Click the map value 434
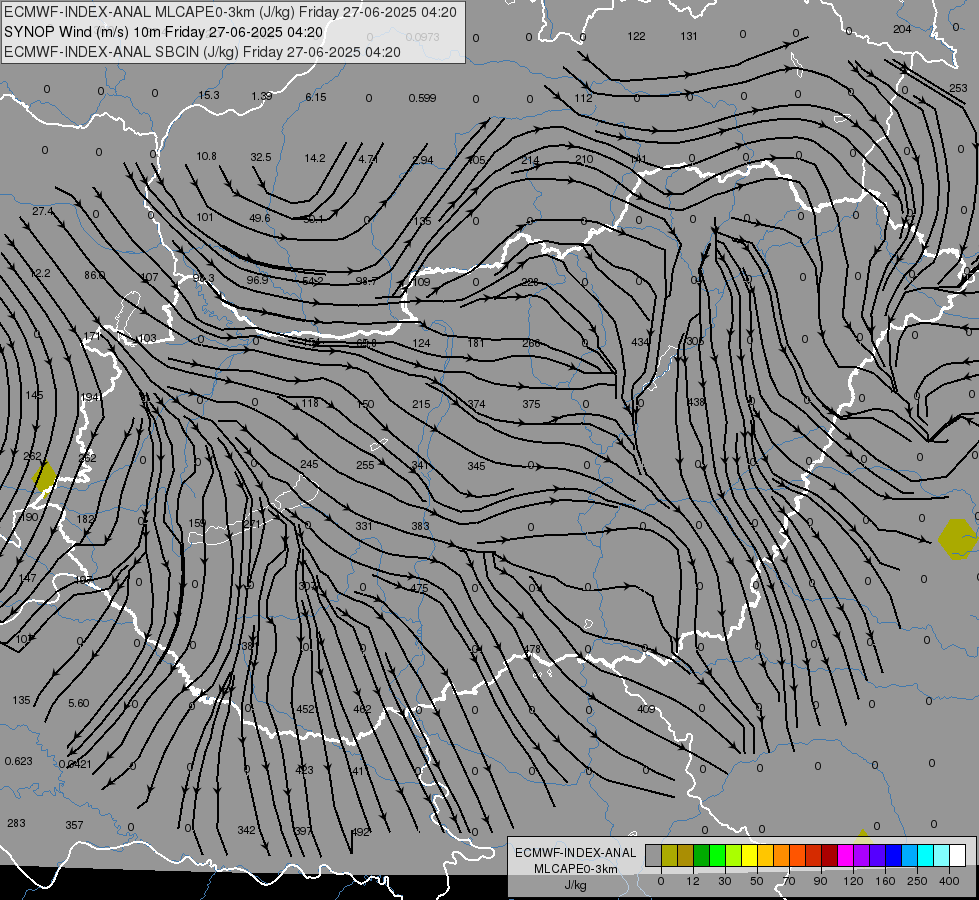 click(x=641, y=342)
